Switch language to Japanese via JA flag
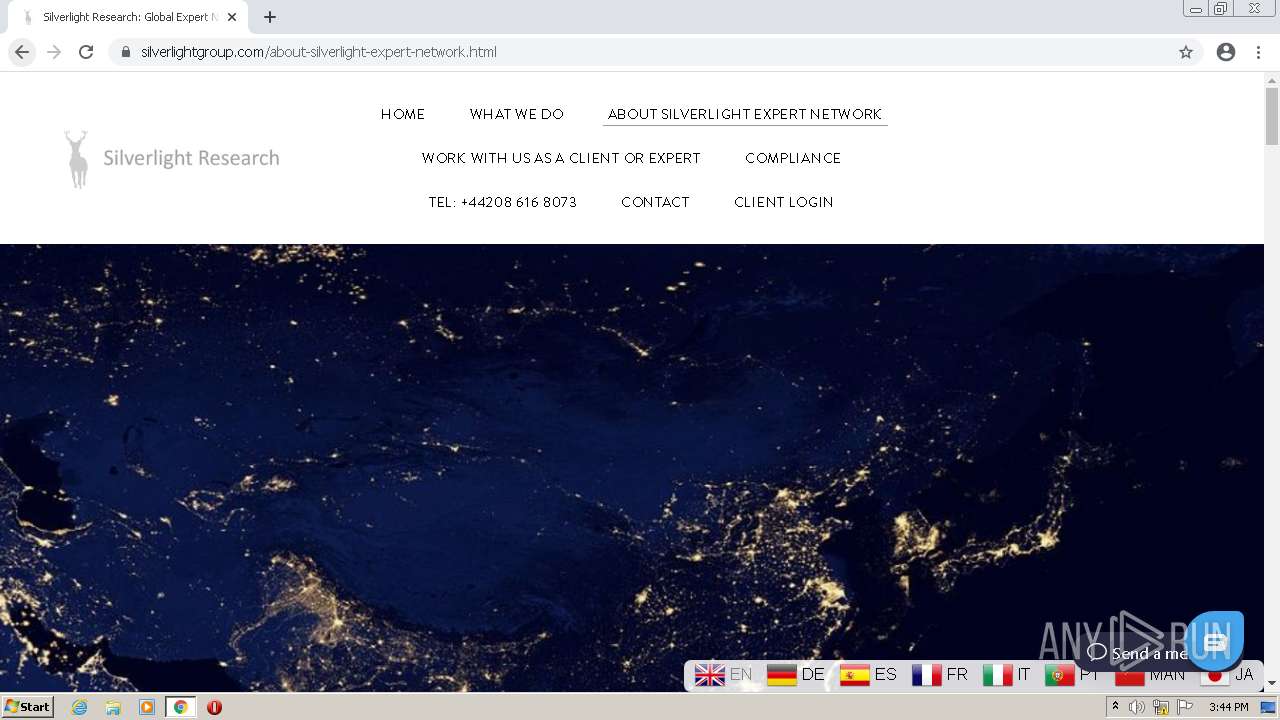This screenshot has height=720, width=1280. pyautogui.click(x=1227, y=675)
